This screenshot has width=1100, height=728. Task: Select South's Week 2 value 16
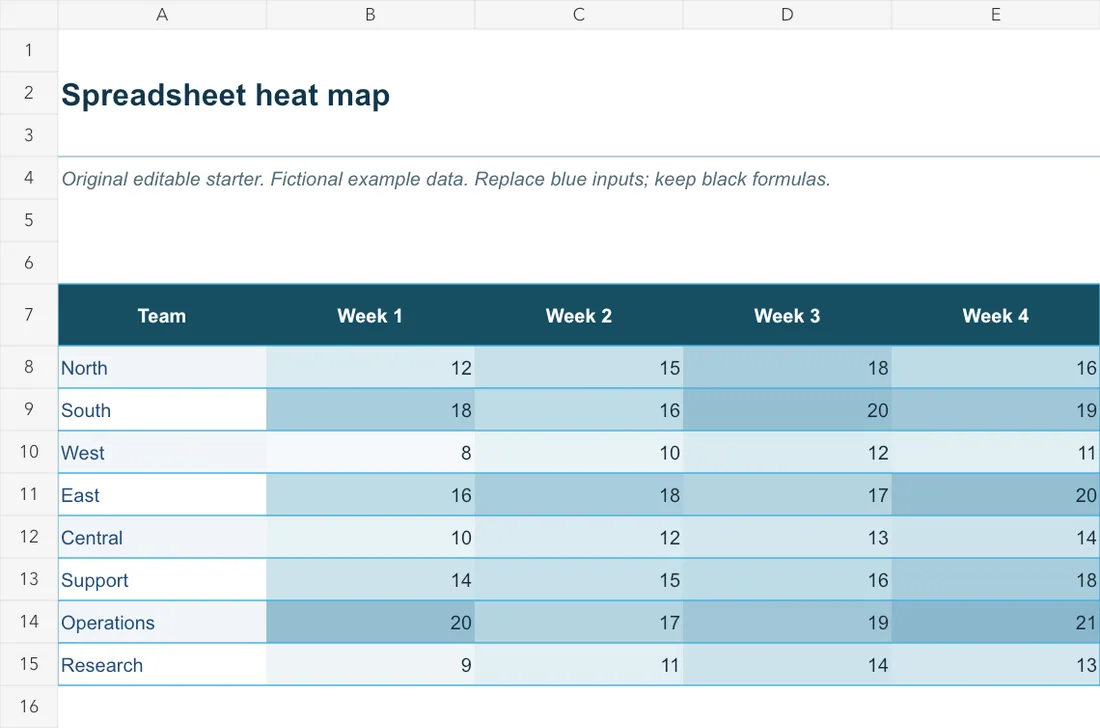(579, 410)
